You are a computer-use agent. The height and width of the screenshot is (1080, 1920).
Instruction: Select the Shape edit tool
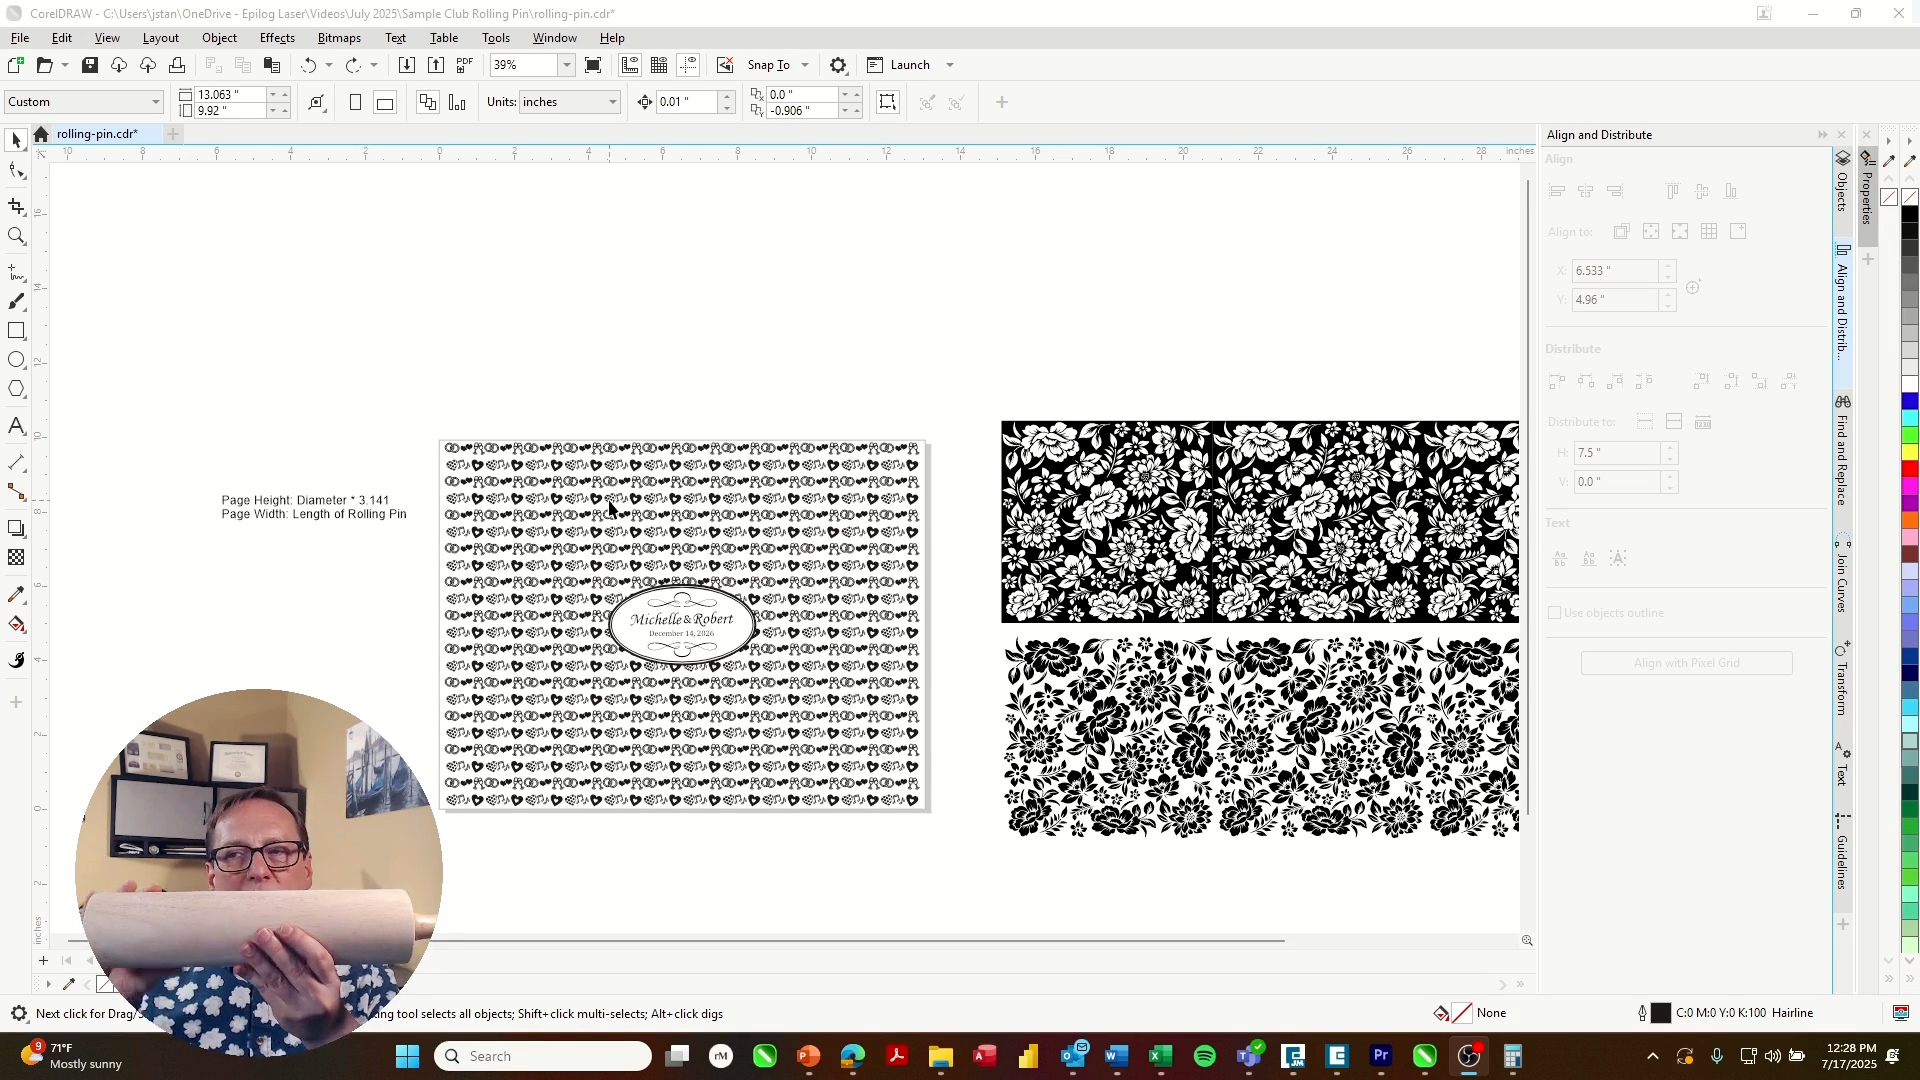coord(16,171)
